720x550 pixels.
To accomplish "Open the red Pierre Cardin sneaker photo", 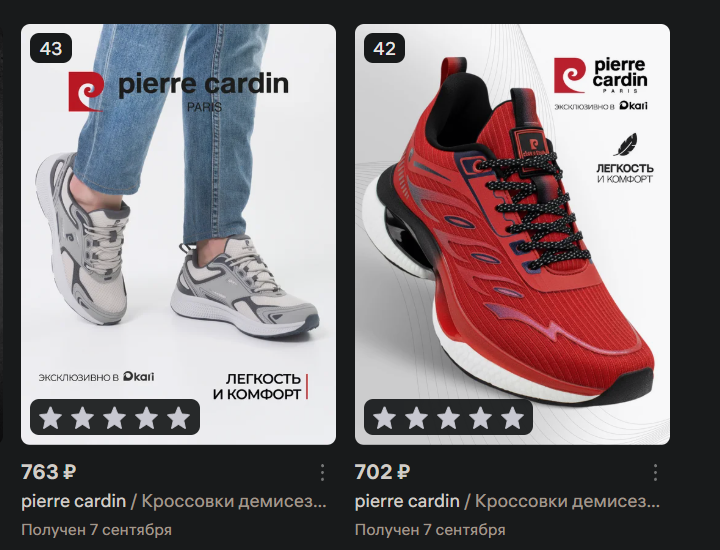I will [512, 234].
